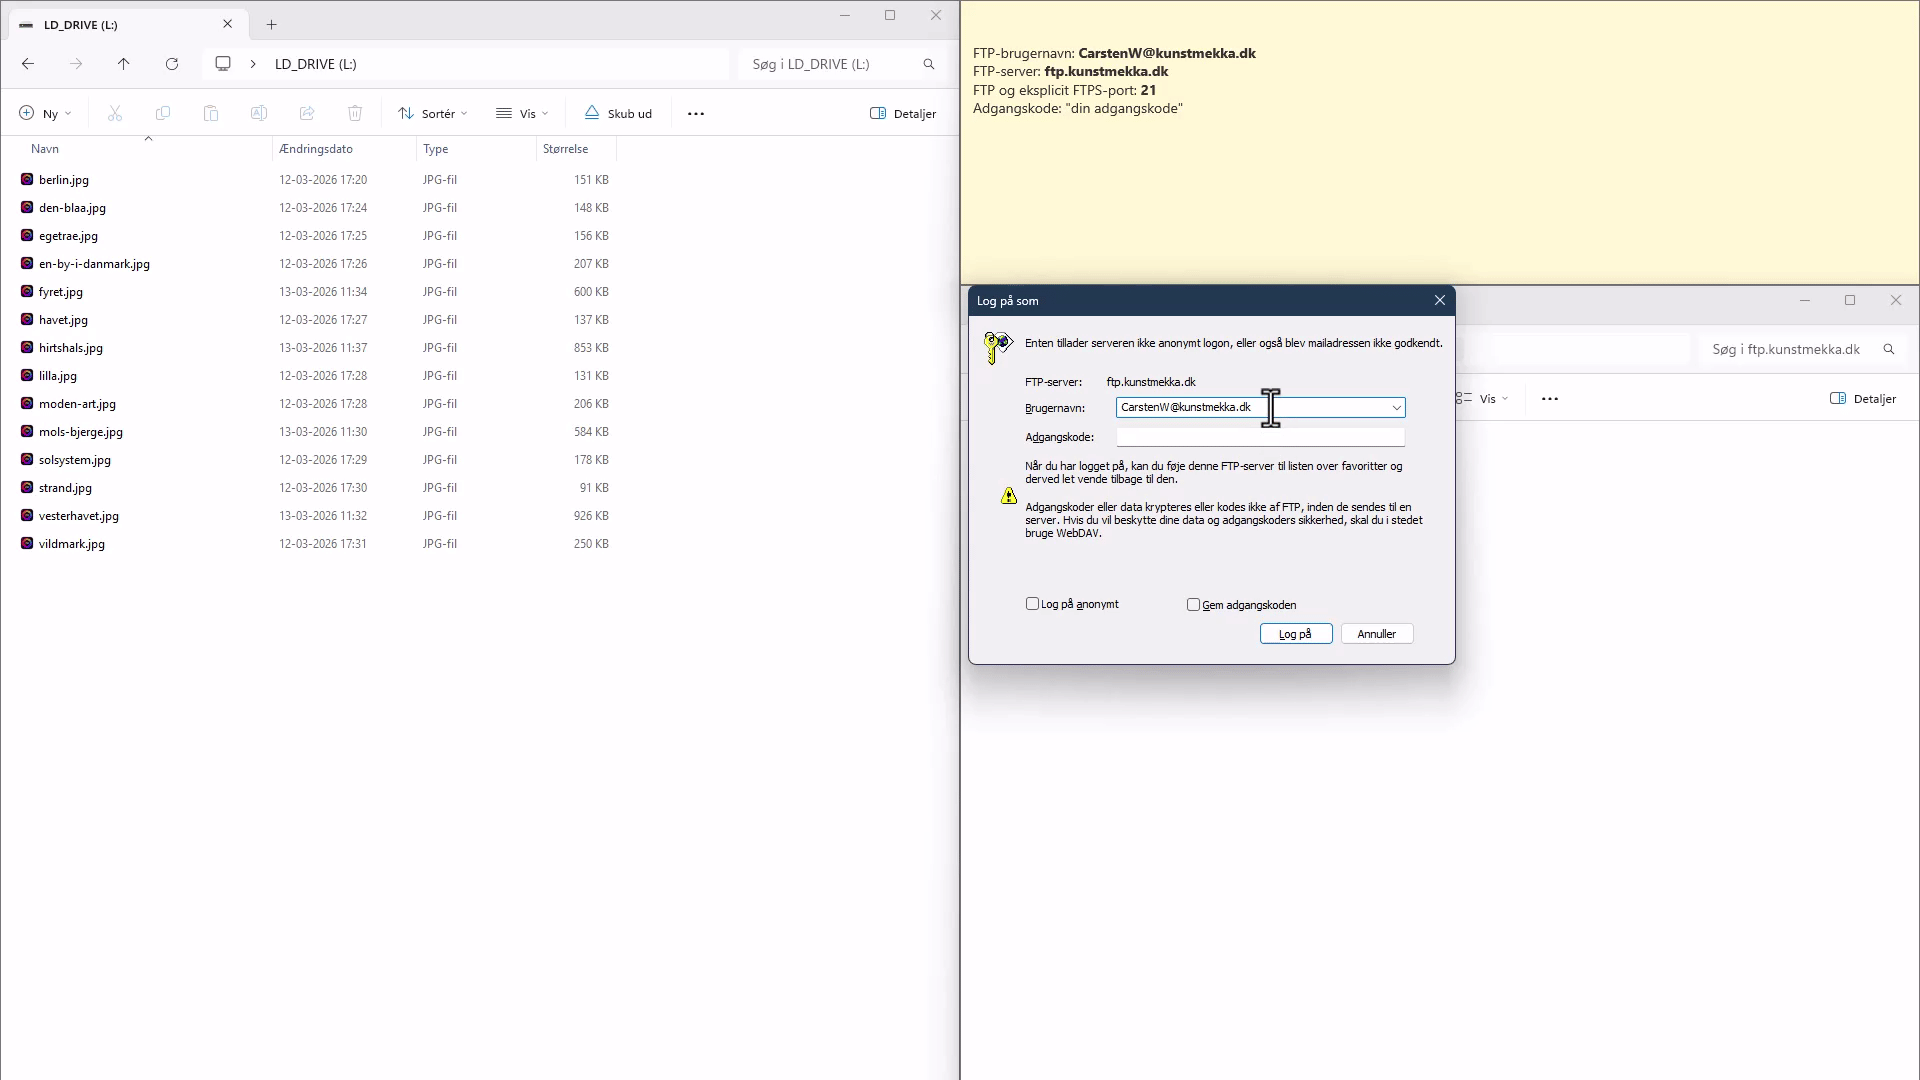Image resolution: width=1920 pixels, height=1080 pixels.
Task: Sort by Ændringsdato column header
Action: [316, 149]
